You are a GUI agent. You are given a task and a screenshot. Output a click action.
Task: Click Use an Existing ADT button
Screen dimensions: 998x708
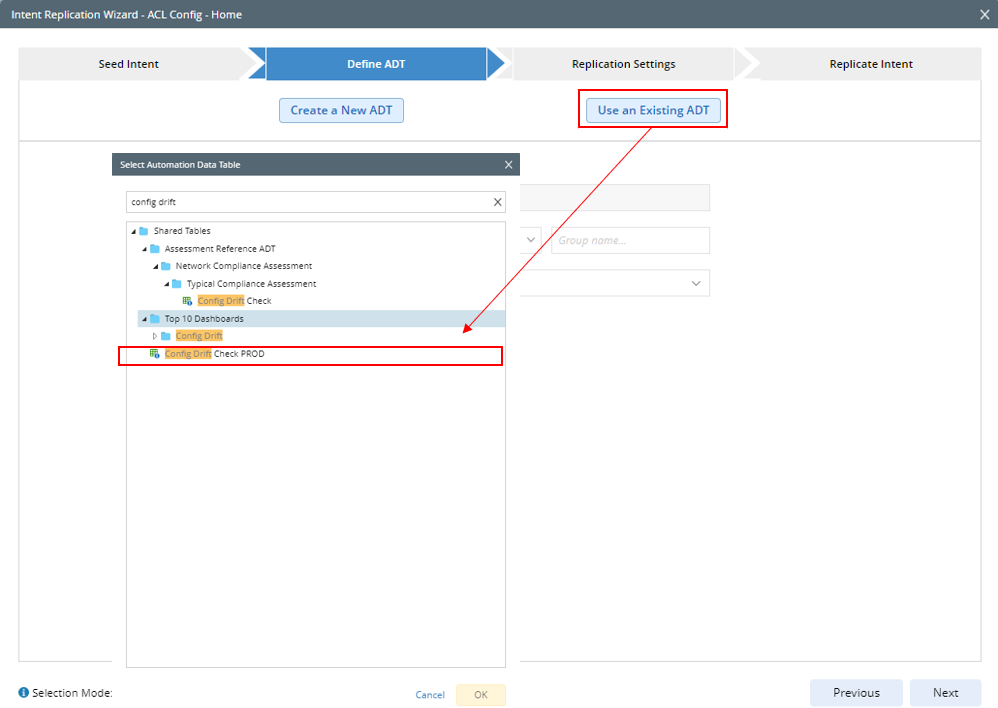click(653, 110)
